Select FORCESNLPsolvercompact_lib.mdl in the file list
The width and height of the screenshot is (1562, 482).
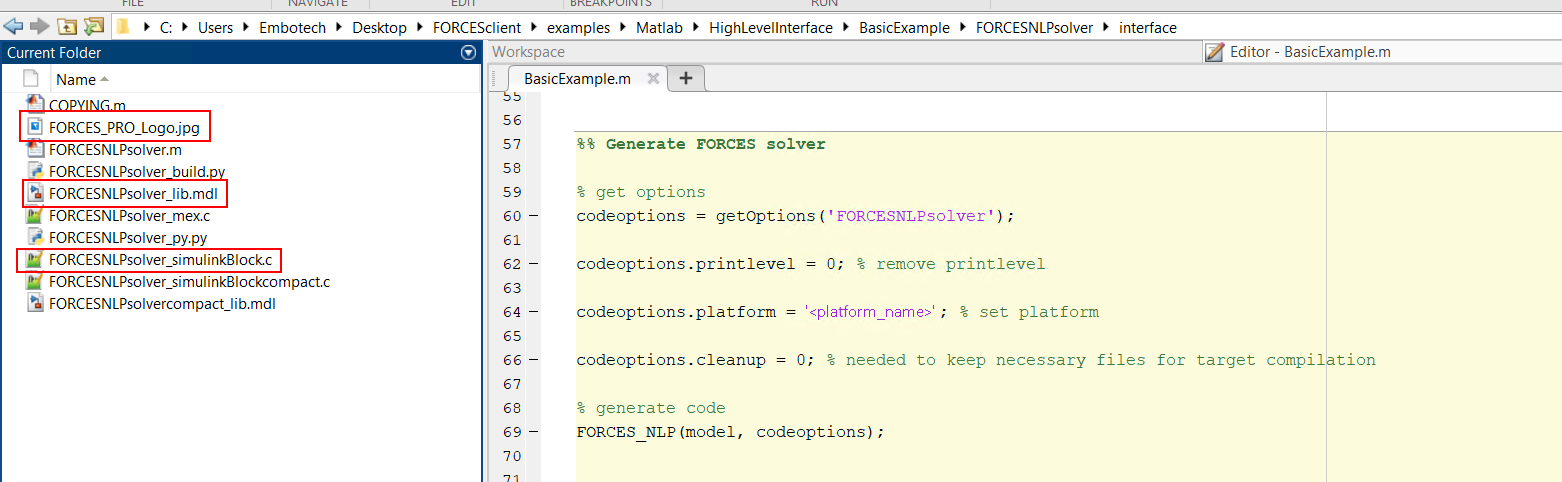click(162, 304)
